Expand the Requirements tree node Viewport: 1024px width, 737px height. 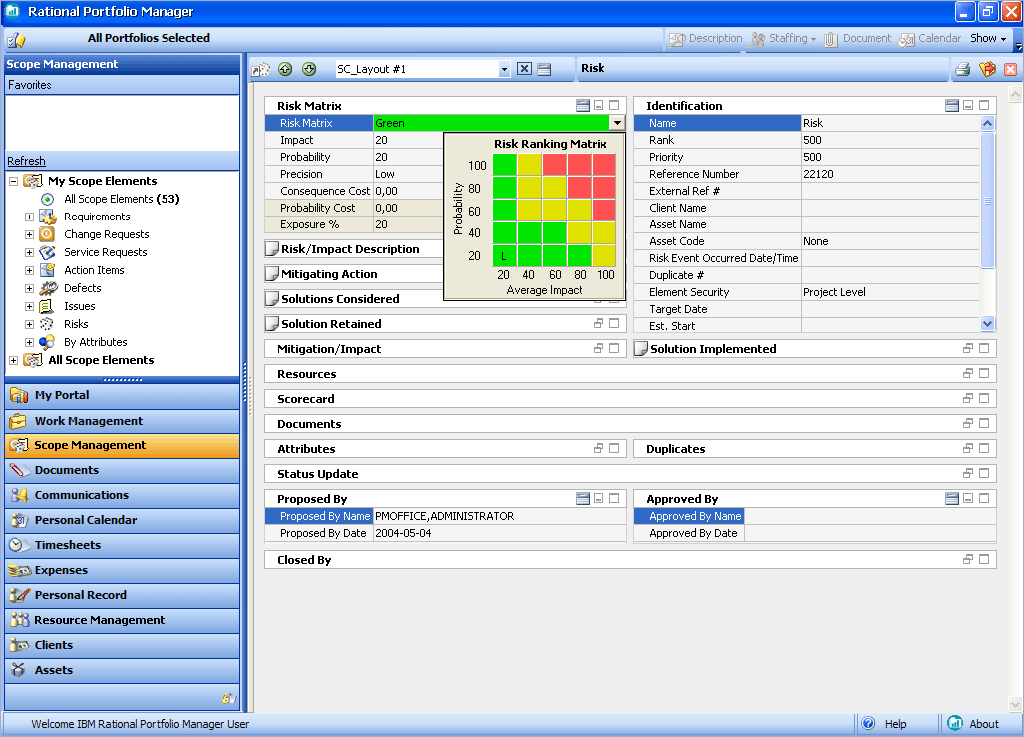[x=29, y=217]
